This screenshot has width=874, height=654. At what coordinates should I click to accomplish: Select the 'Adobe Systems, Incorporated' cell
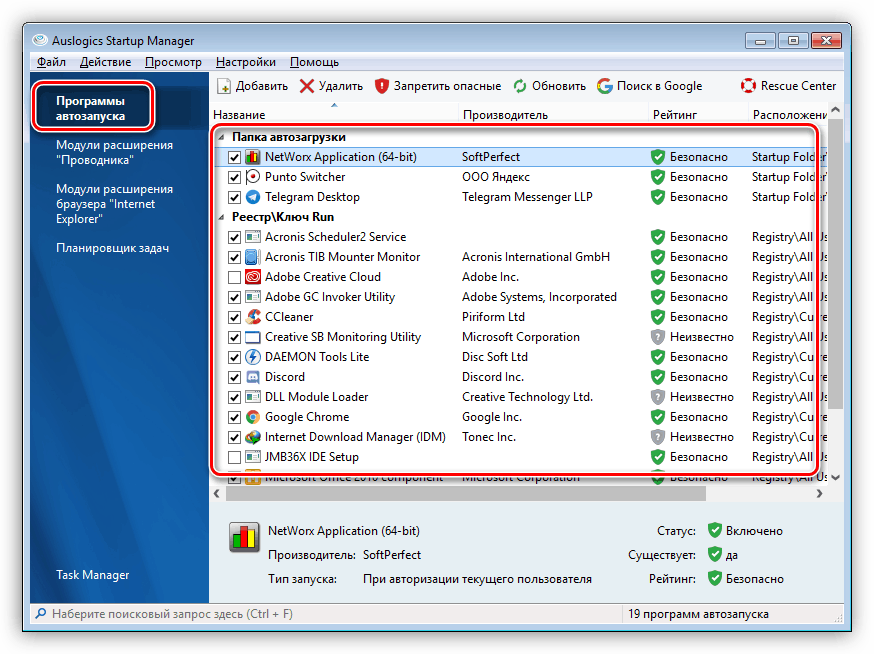[539, 297]
